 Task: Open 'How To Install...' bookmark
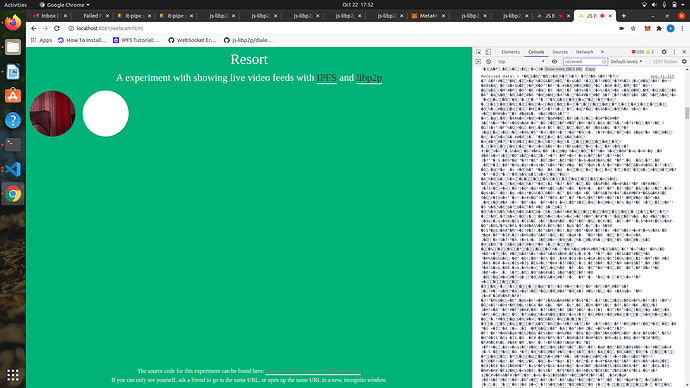82,40
